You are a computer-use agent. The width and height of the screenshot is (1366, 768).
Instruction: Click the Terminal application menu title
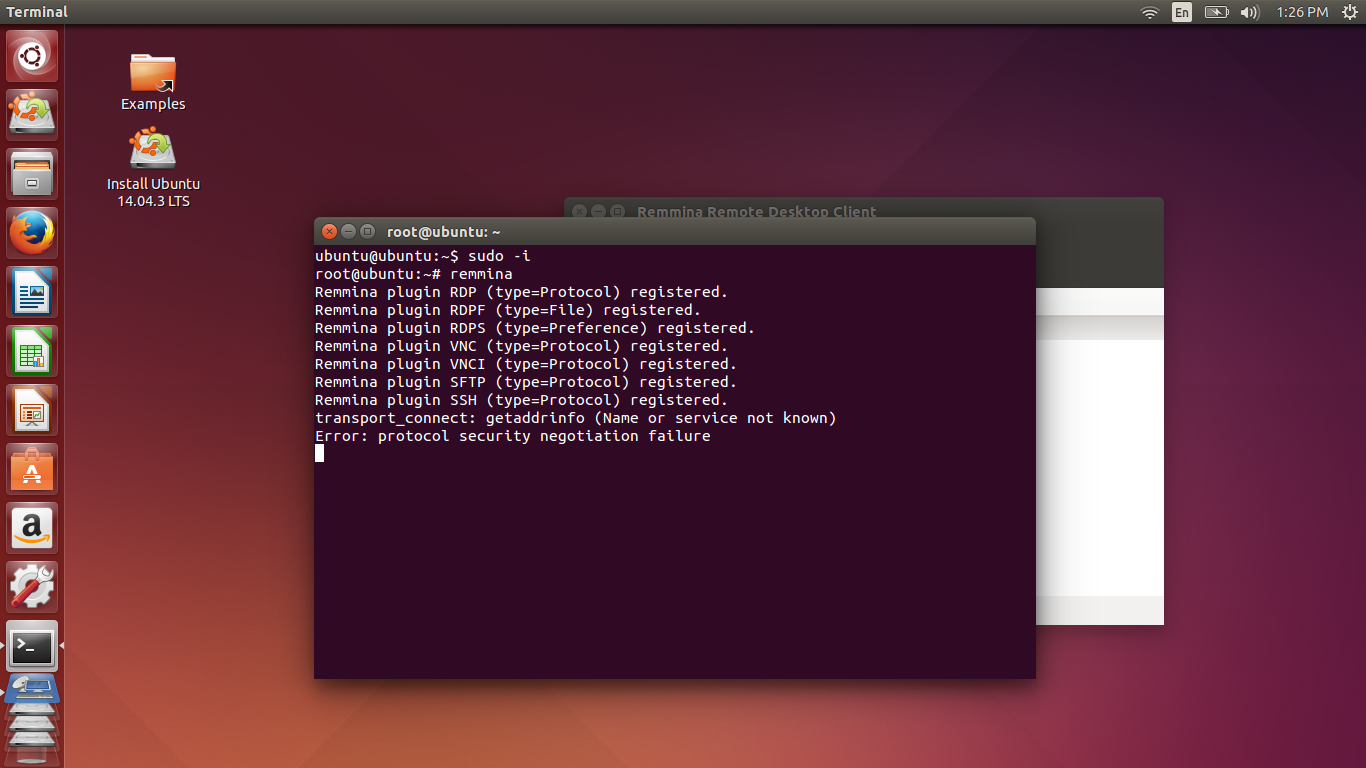pyautogui.click(x=37, y=12)
